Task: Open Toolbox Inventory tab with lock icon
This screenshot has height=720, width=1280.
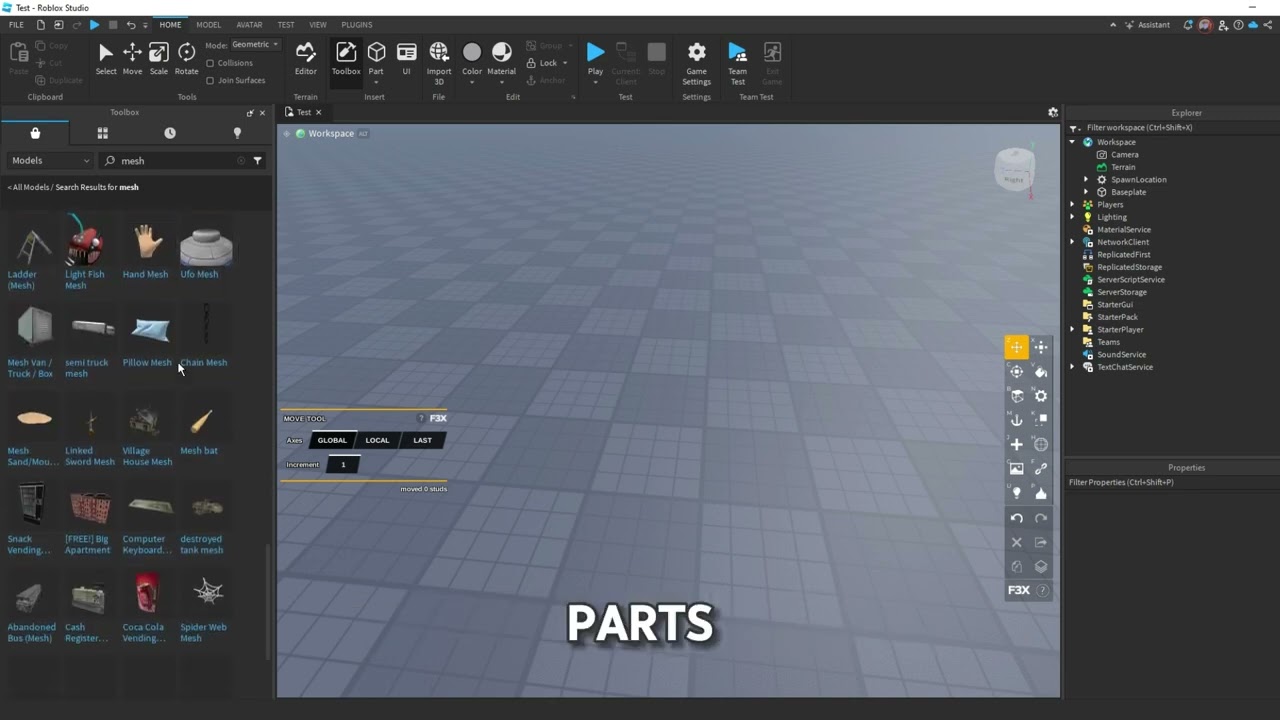Action: click(x=35, y=133)
